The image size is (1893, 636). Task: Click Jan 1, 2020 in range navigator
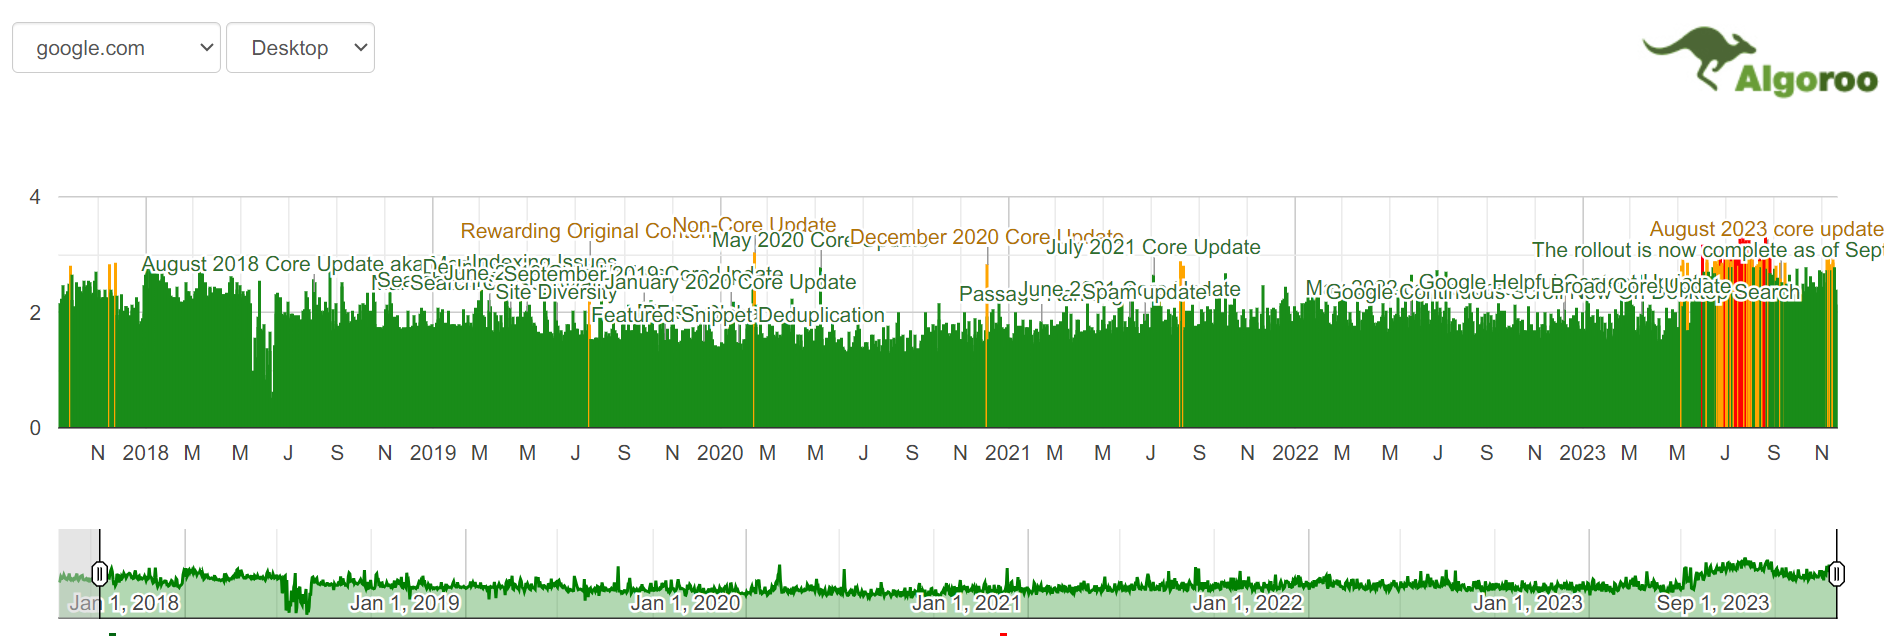(x=685, y=603)
